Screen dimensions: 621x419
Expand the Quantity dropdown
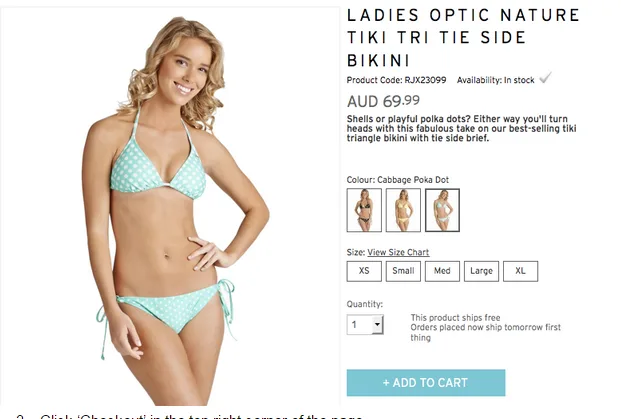point(365,325)
